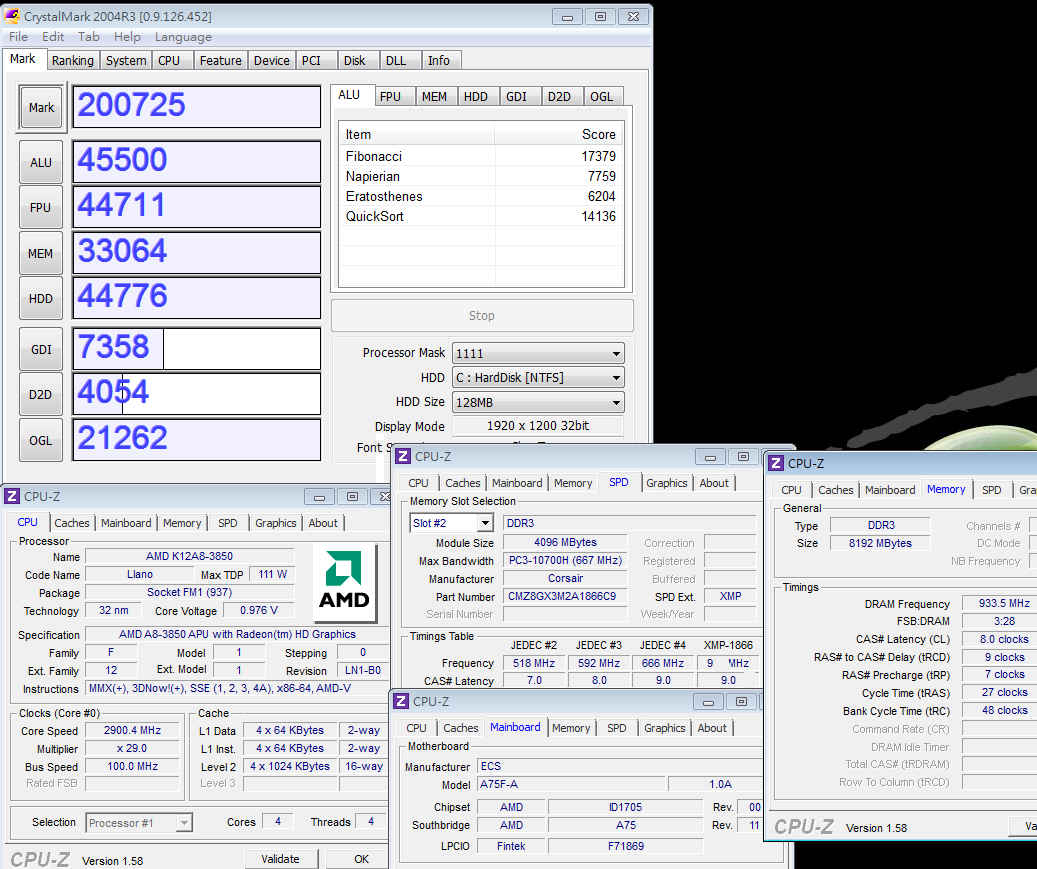1037x869 pixels.
Task: Open the Language menu
Action: [x=183, y=37]
